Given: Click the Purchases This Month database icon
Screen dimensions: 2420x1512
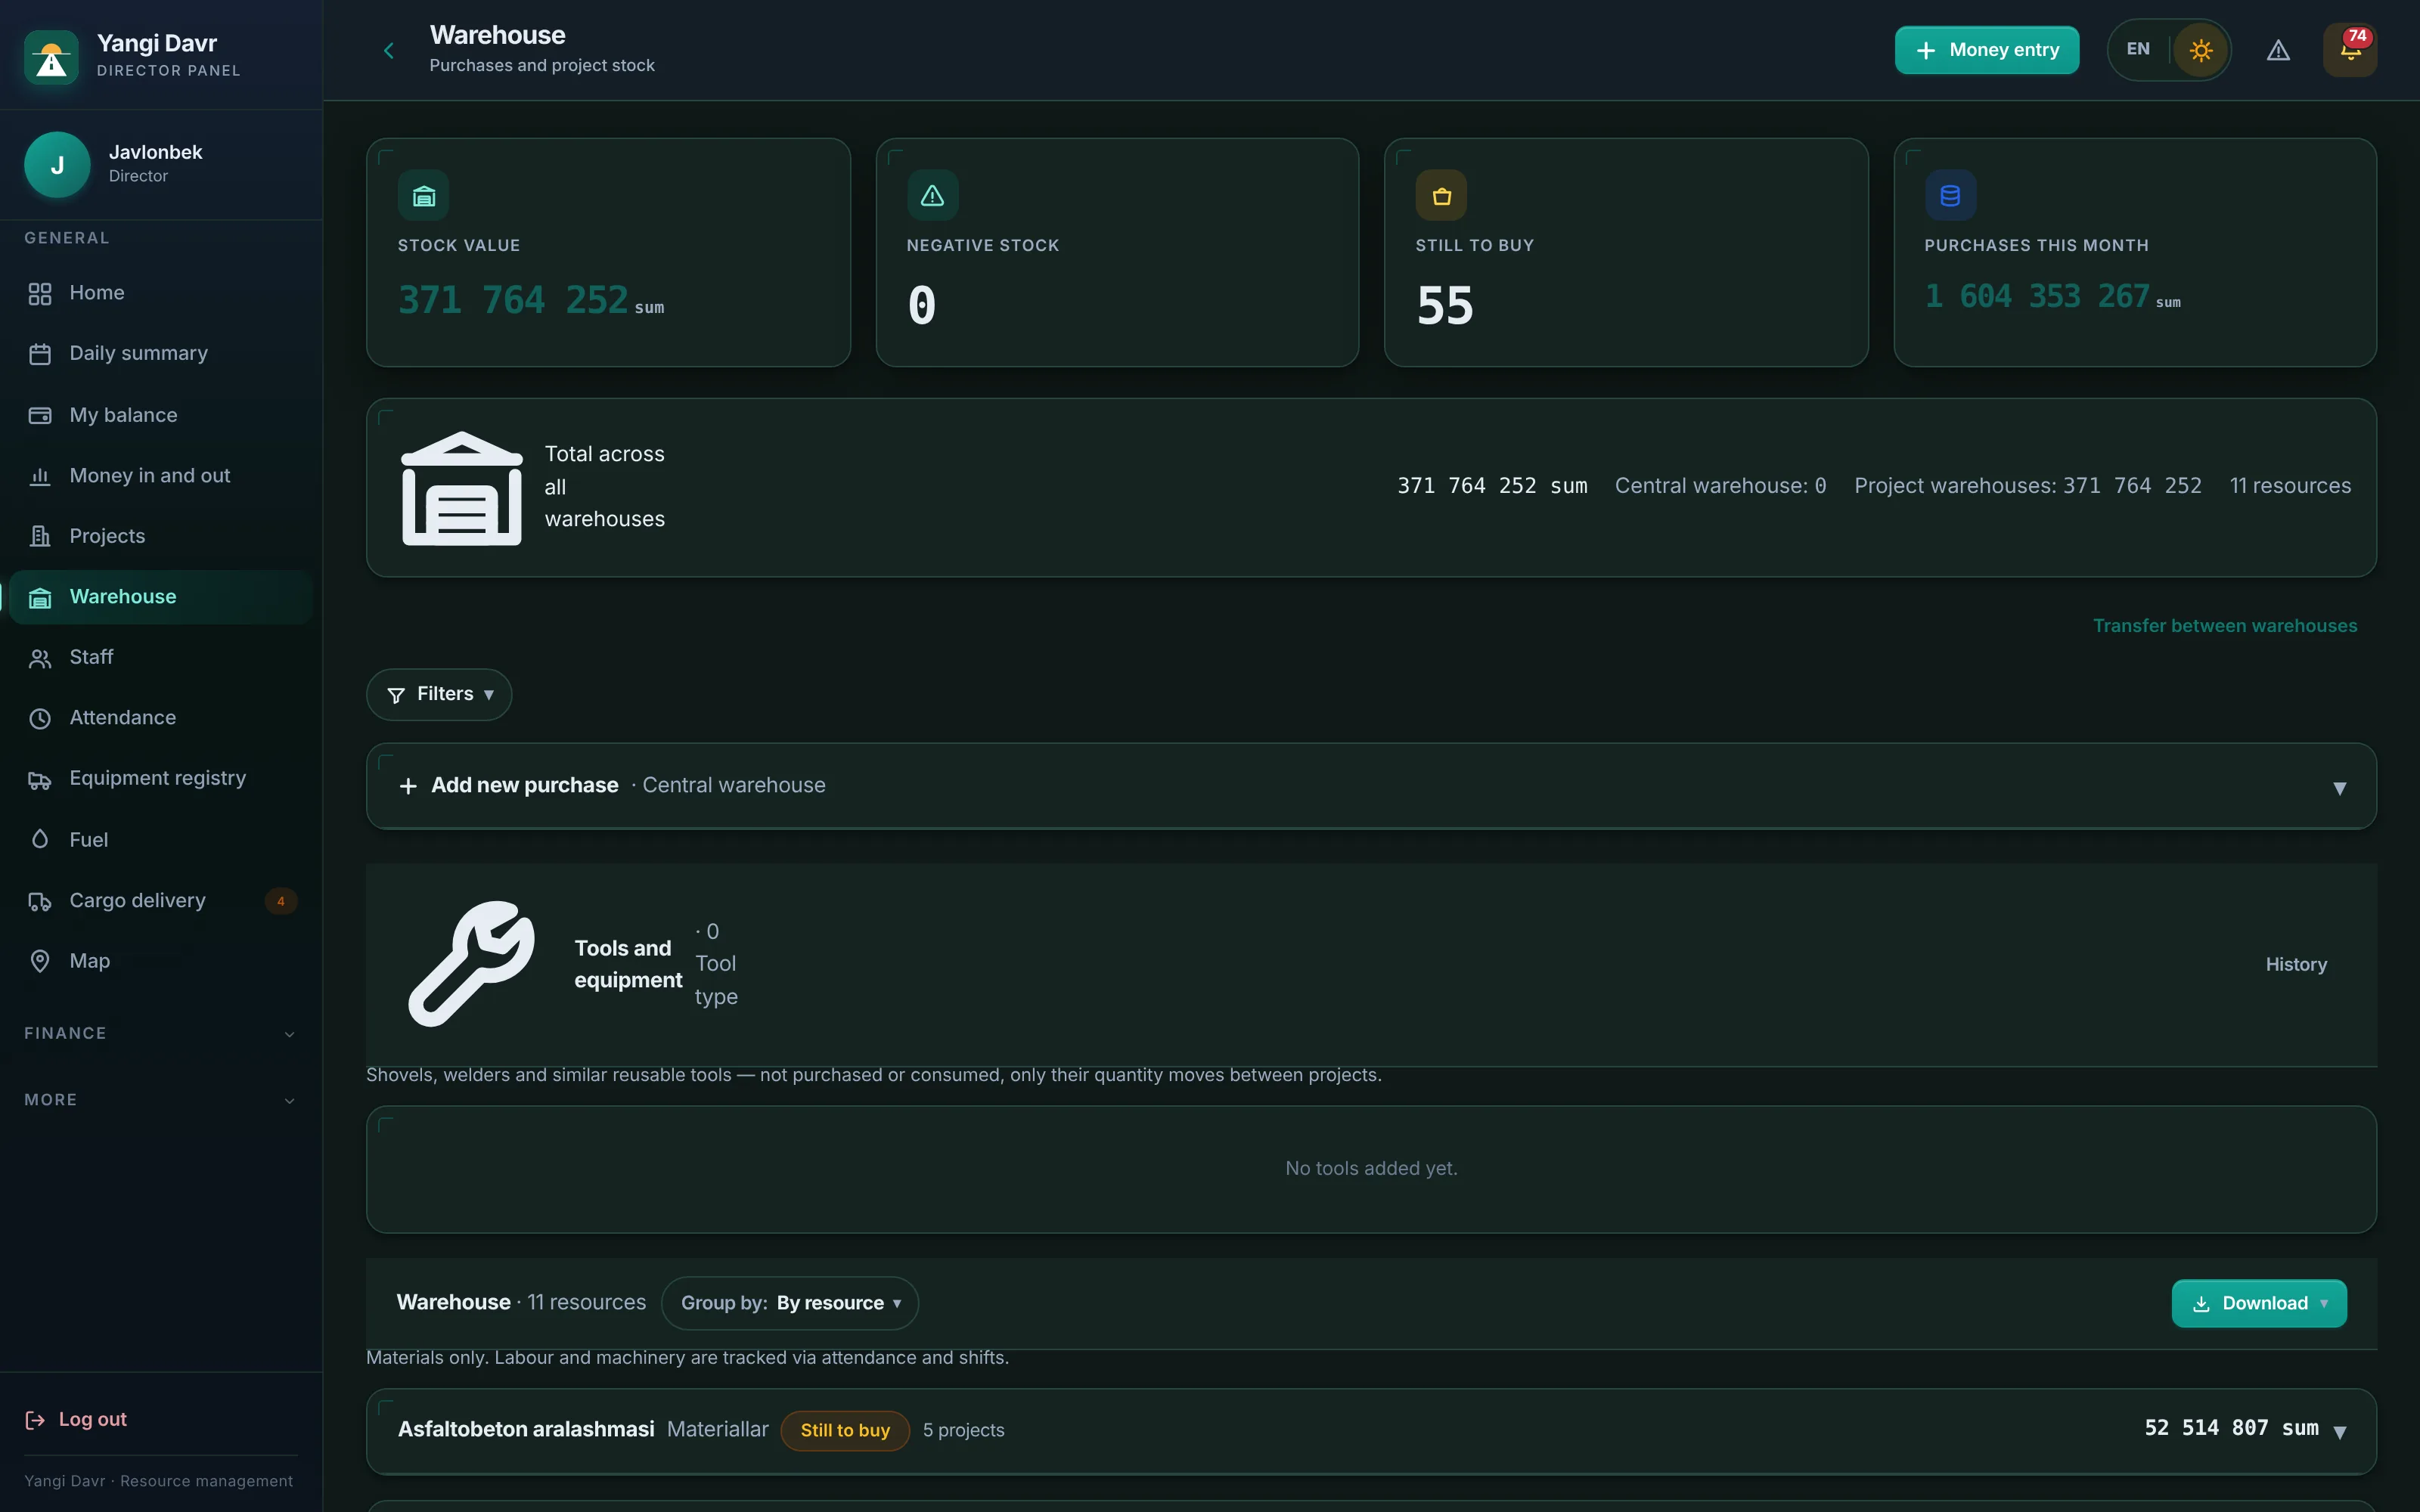Looking at the screenshot, I should [x=1950, y=195].
